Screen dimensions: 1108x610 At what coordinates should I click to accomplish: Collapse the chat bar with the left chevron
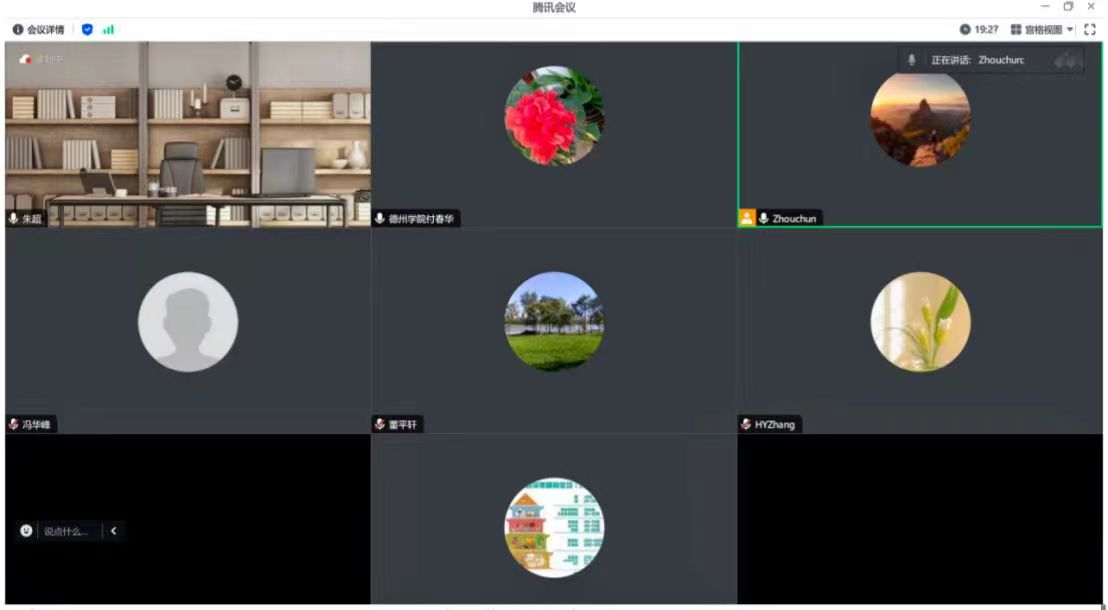click(x=113, y=531)
